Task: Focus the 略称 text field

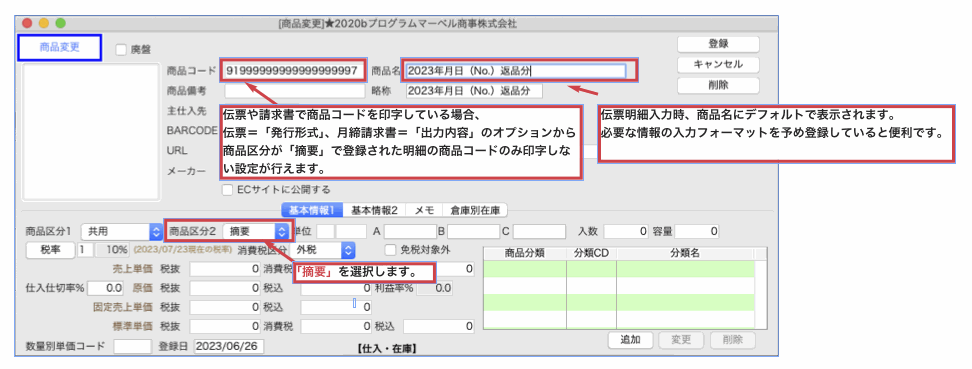Action: point(474,91)
